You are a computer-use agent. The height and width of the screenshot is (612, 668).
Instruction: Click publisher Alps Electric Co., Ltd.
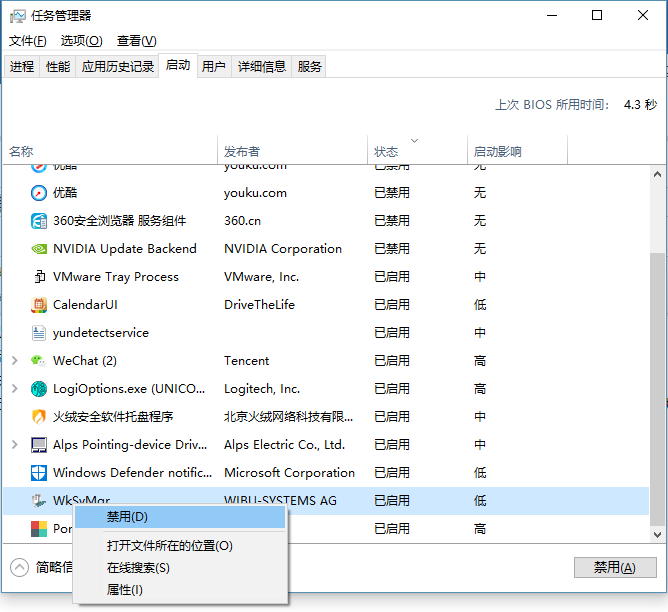(x=284, y=445)
